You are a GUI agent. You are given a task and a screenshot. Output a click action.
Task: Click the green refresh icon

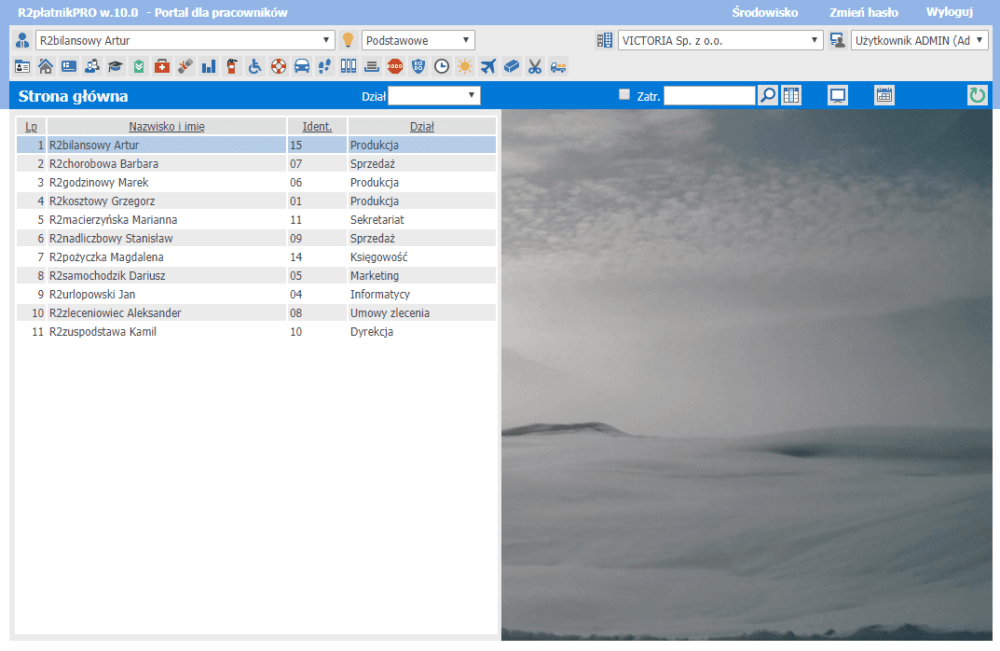[977, 96]
